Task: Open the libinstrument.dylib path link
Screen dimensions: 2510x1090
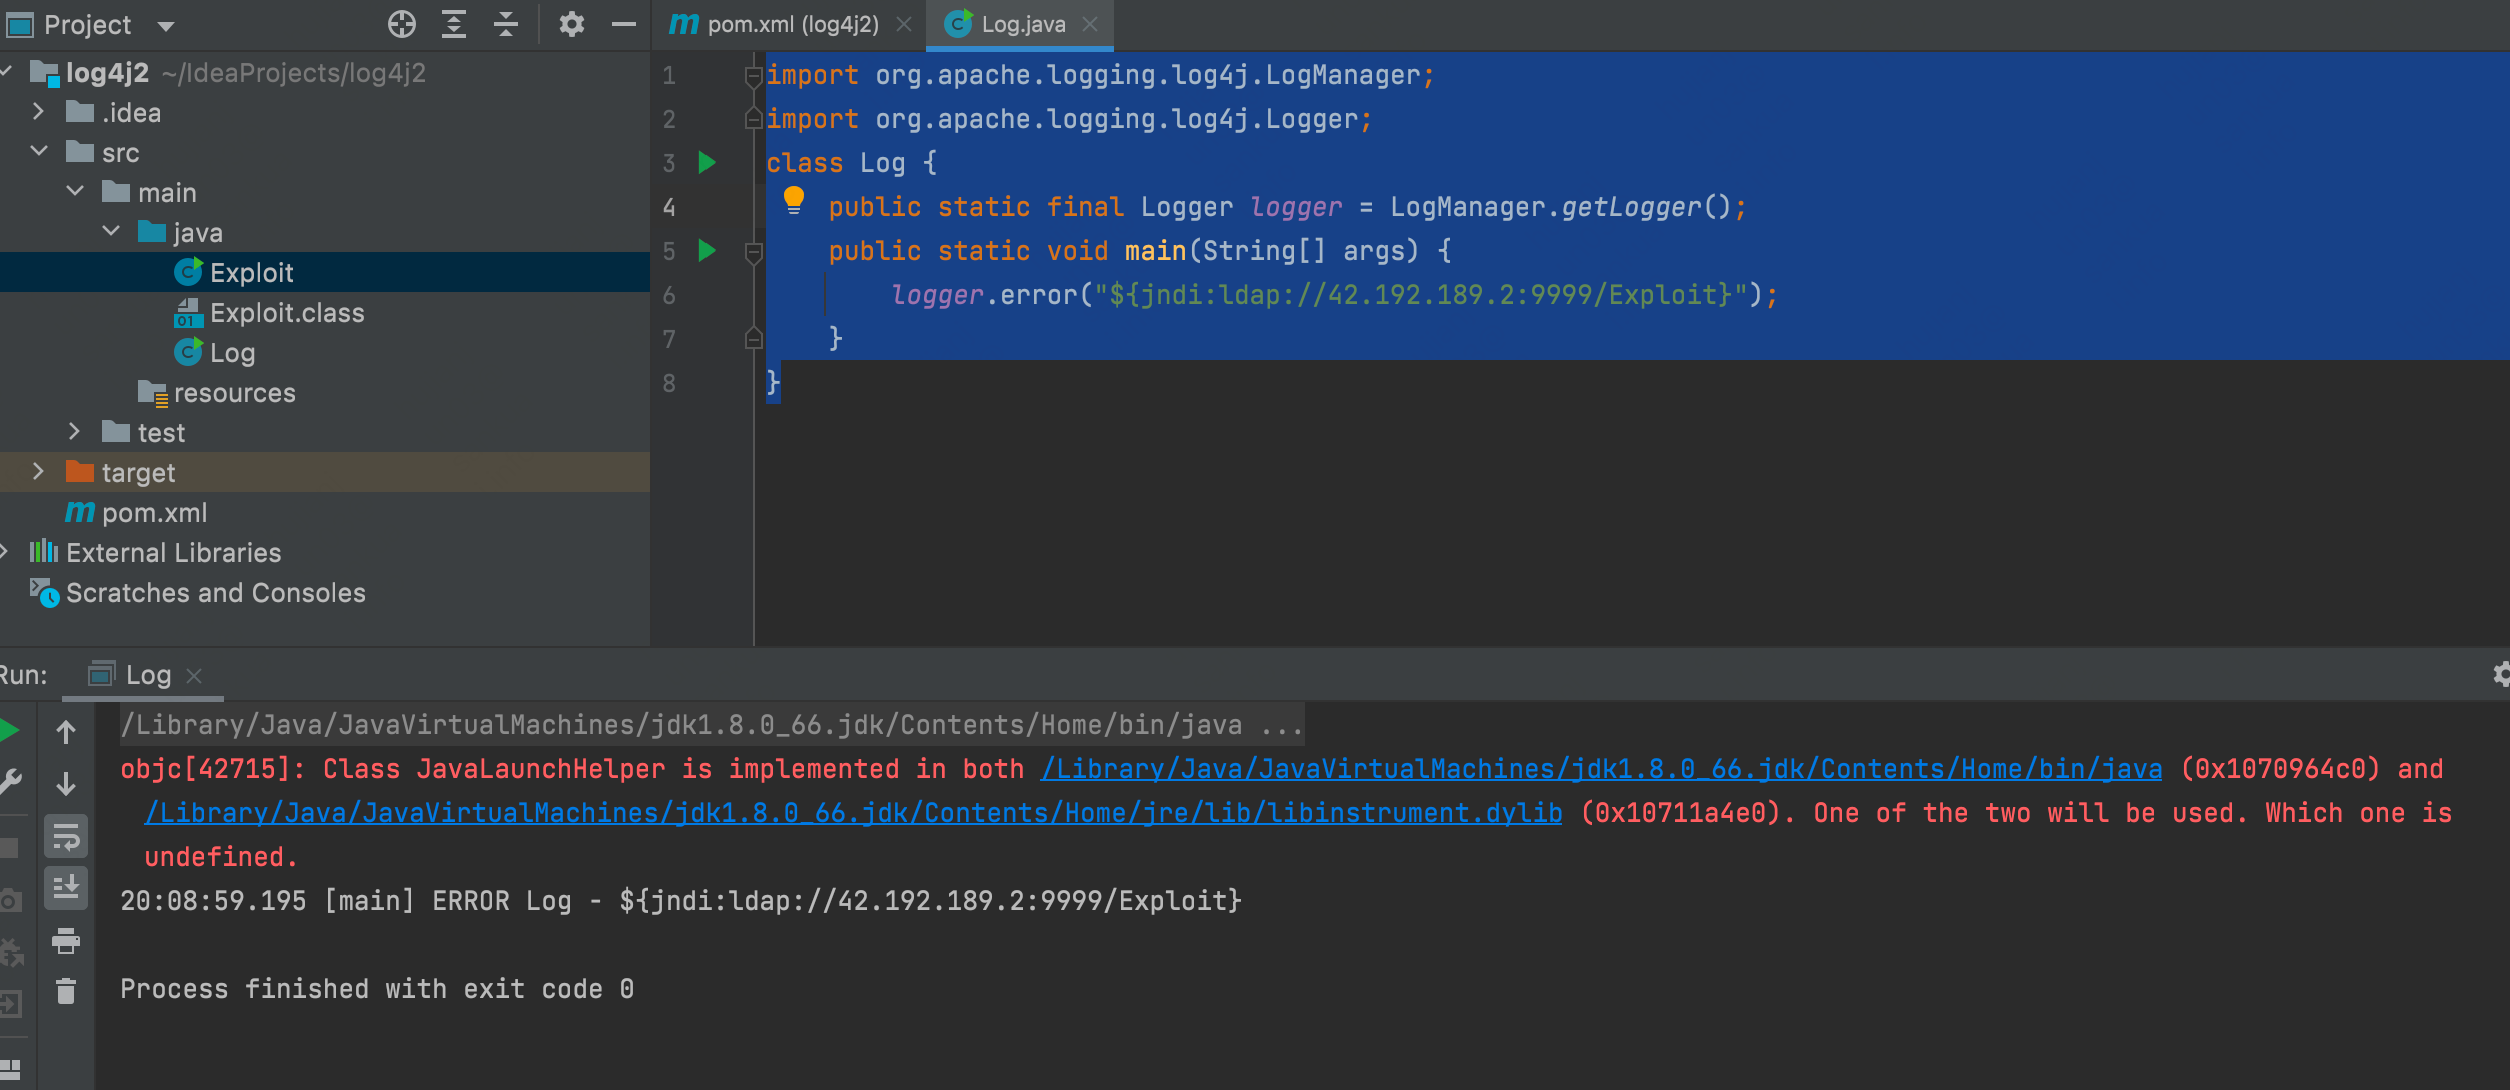Action: point(853,813)
